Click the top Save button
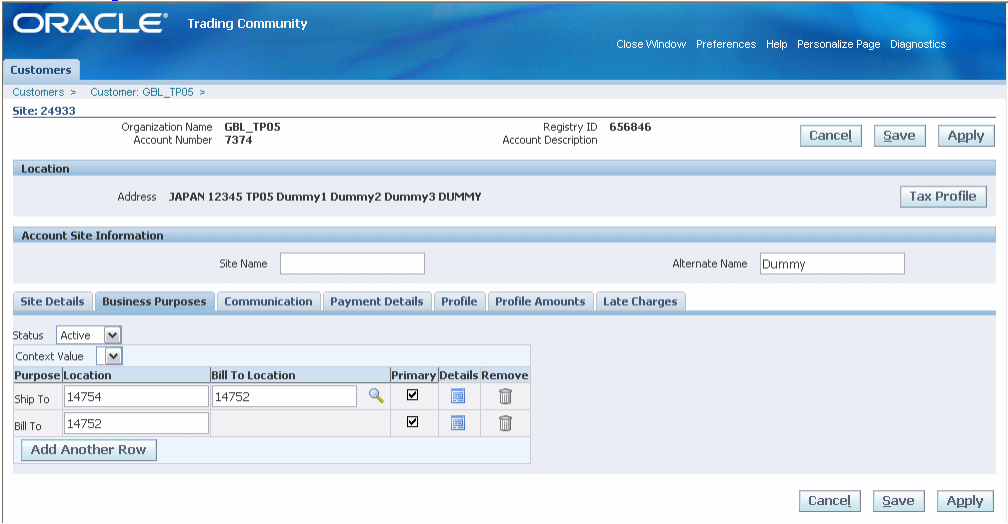This screenshot has height=524, width=1008. point(899,136)
